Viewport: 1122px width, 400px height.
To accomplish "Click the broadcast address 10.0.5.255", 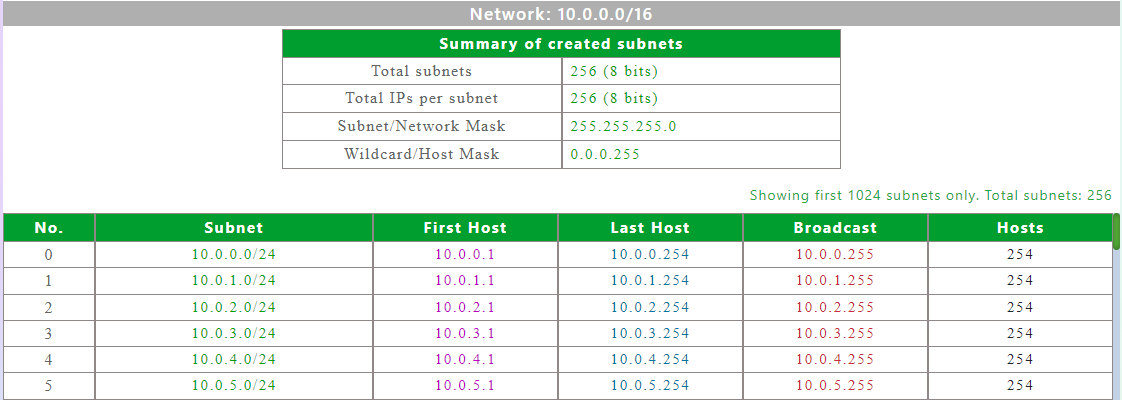I will pos(835,385).
